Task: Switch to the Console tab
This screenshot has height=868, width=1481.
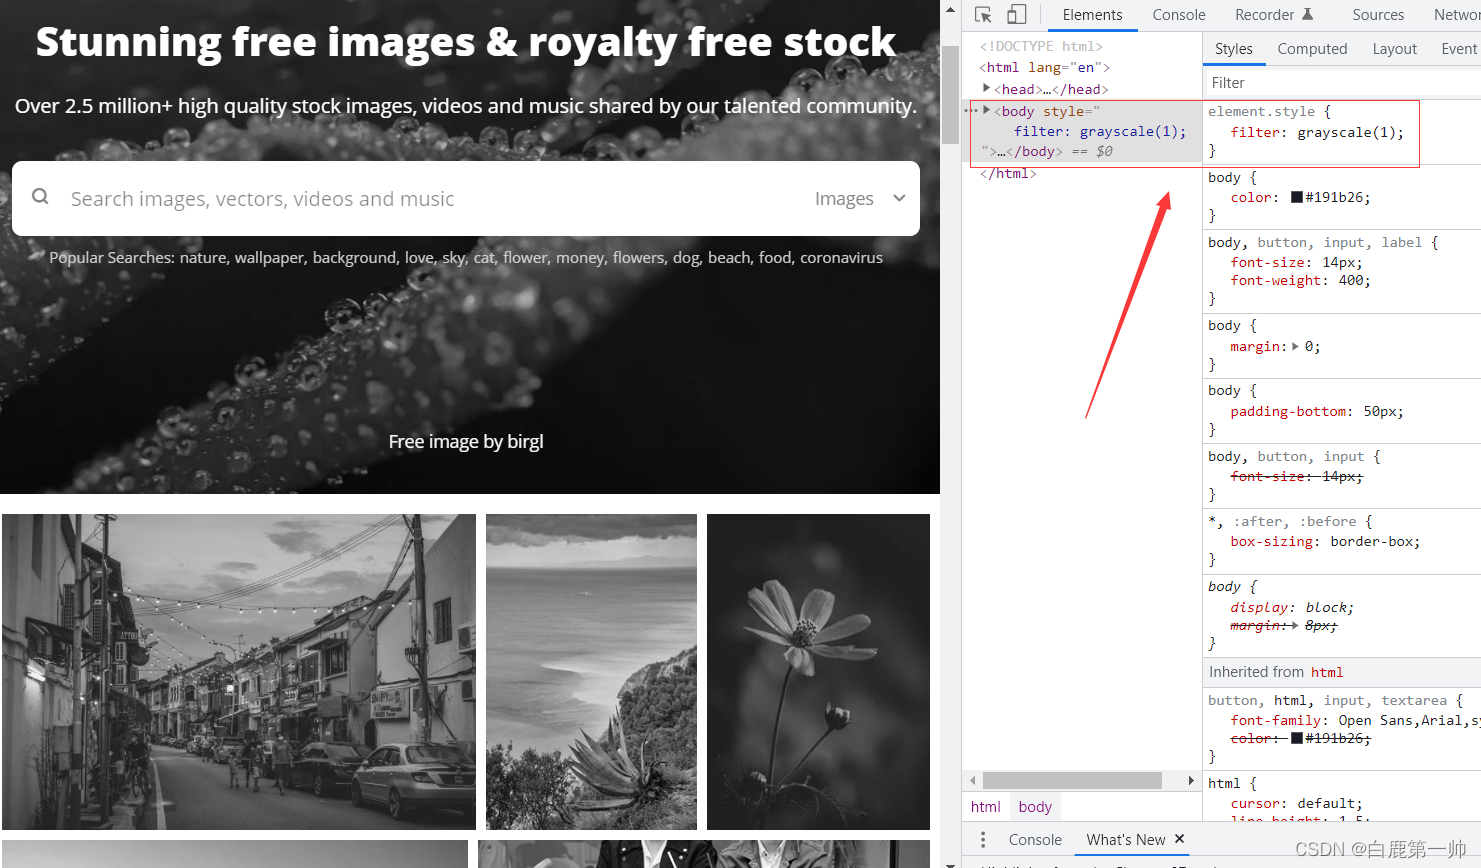Action: point(1179,15)
